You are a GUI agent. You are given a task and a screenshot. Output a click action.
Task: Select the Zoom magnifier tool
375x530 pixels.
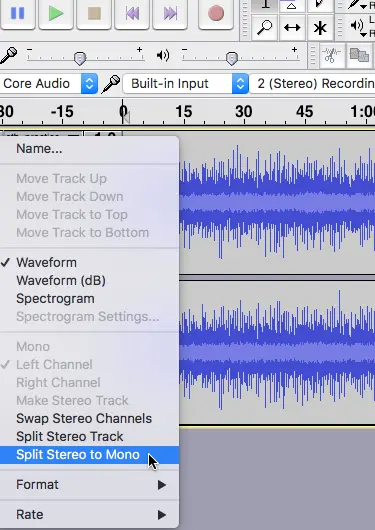264,28
